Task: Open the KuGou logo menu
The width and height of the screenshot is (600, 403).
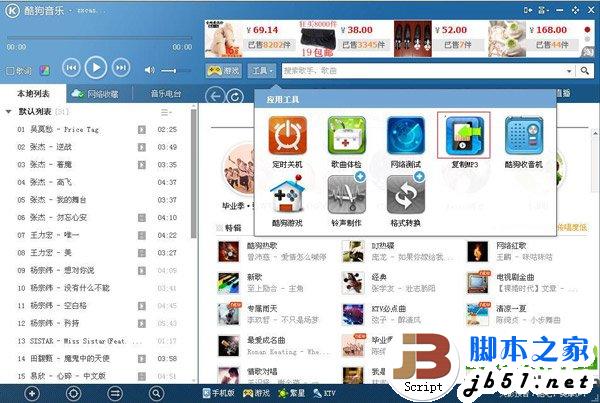Action: click(12, 11)
